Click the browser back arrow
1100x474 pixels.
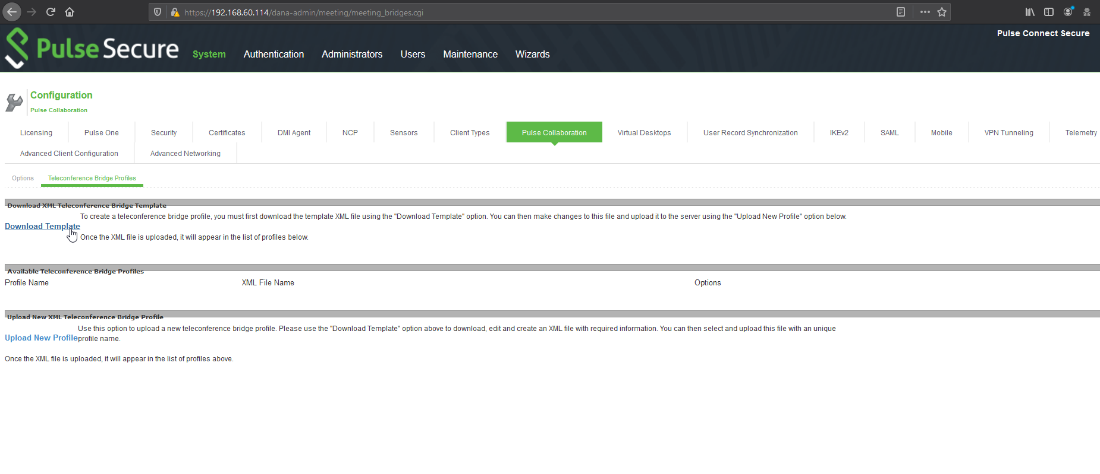coord(12,12)
